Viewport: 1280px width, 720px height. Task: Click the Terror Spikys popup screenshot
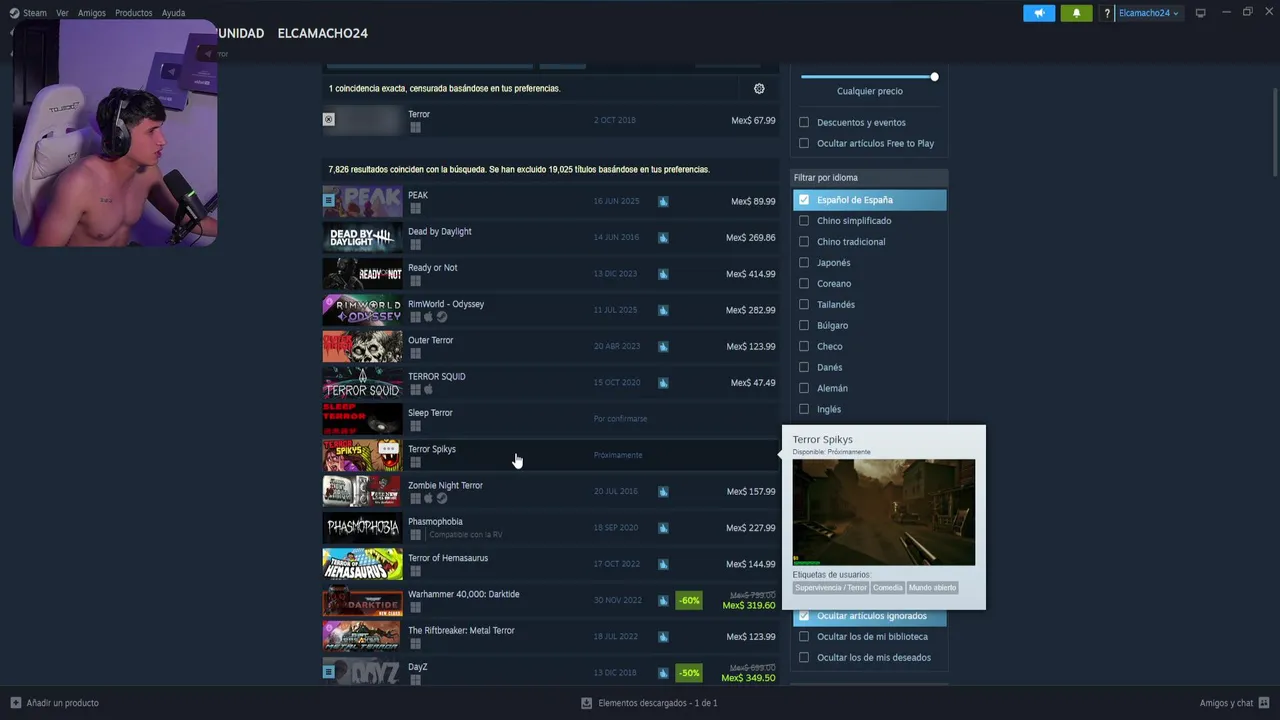click(x=884, y=512)
